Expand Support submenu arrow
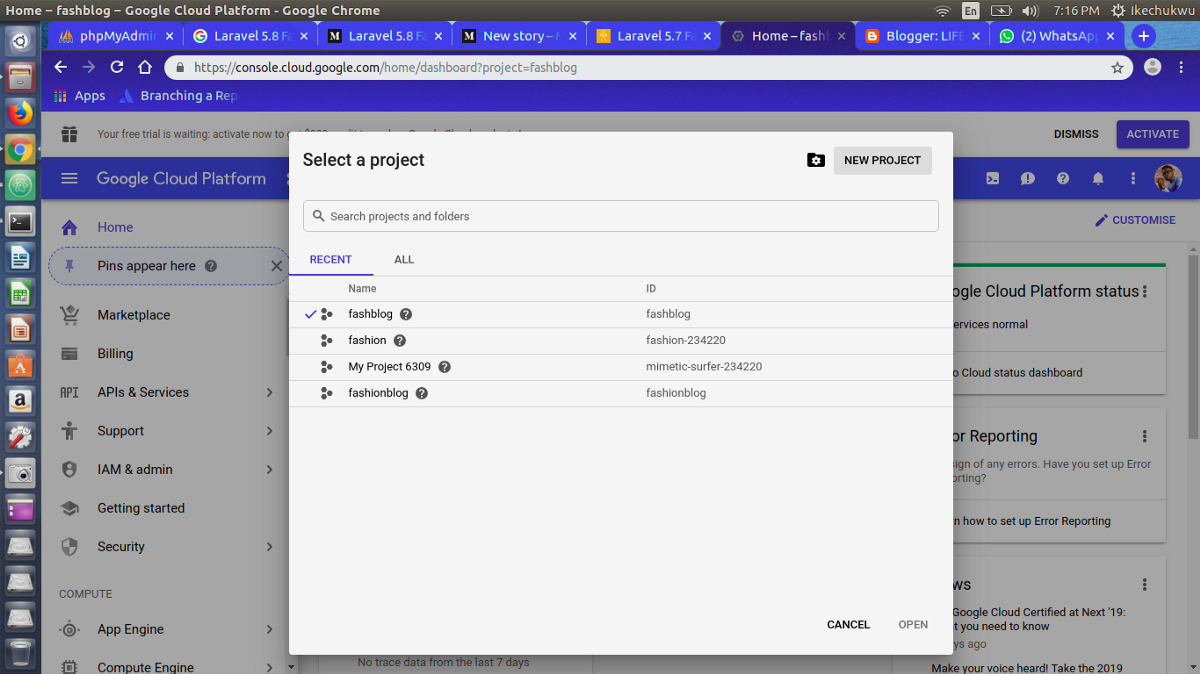The width and height of the screenshot is (1200, 674). tap(270, 431)
